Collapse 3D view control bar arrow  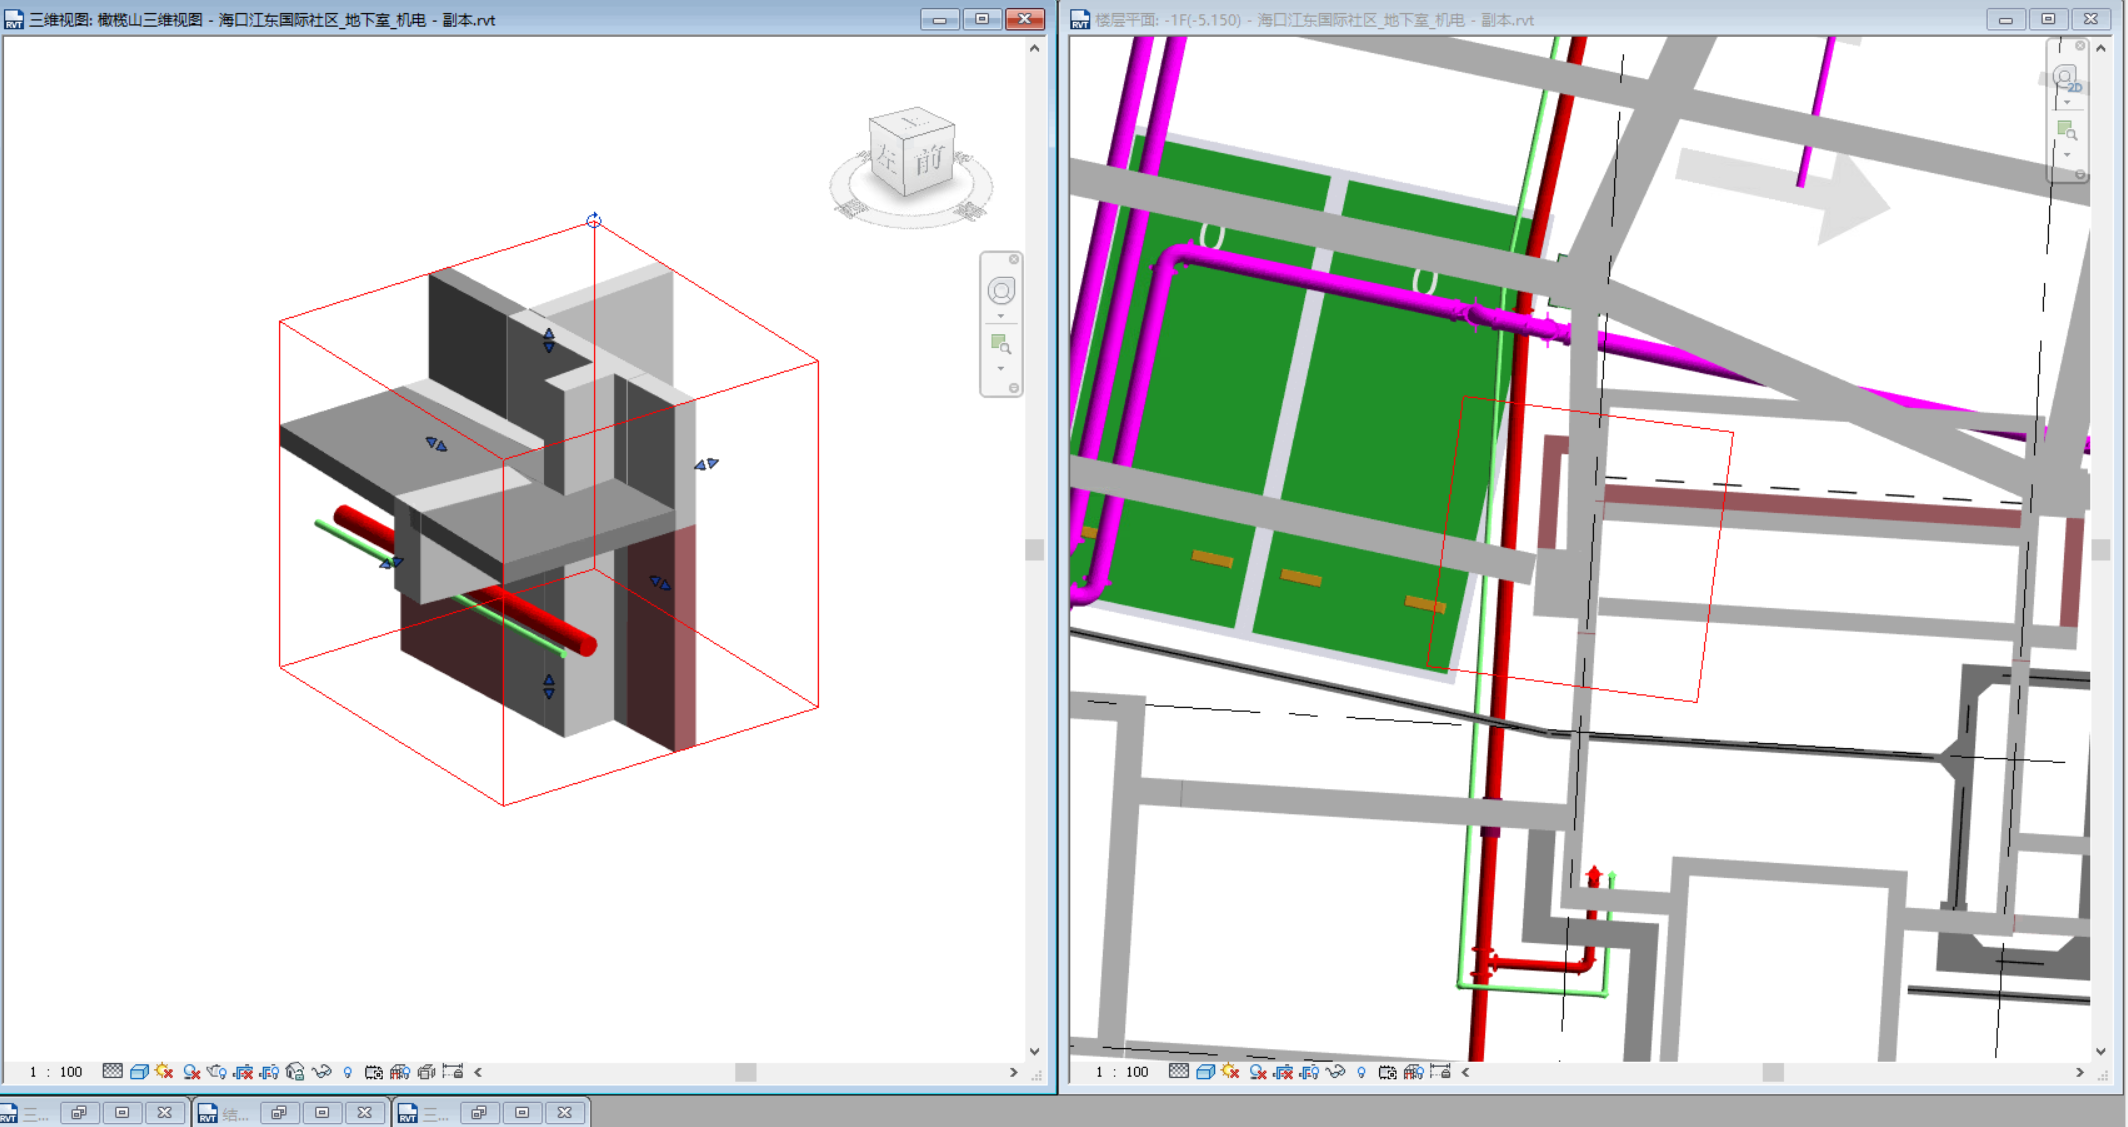(x=478, y=1072)
